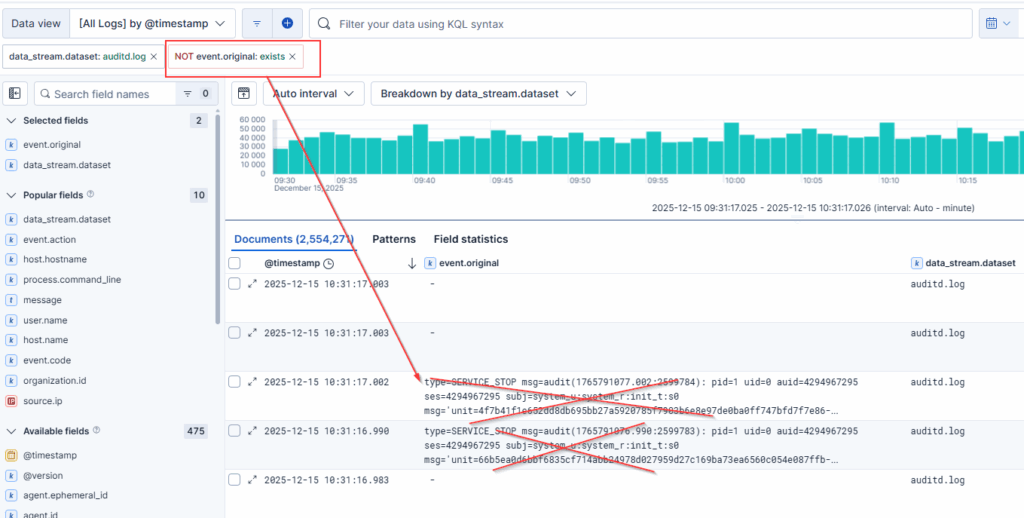Click the KQL filter query input
Viewport: 1024px width, 518px height.
[x=640, y=23]
